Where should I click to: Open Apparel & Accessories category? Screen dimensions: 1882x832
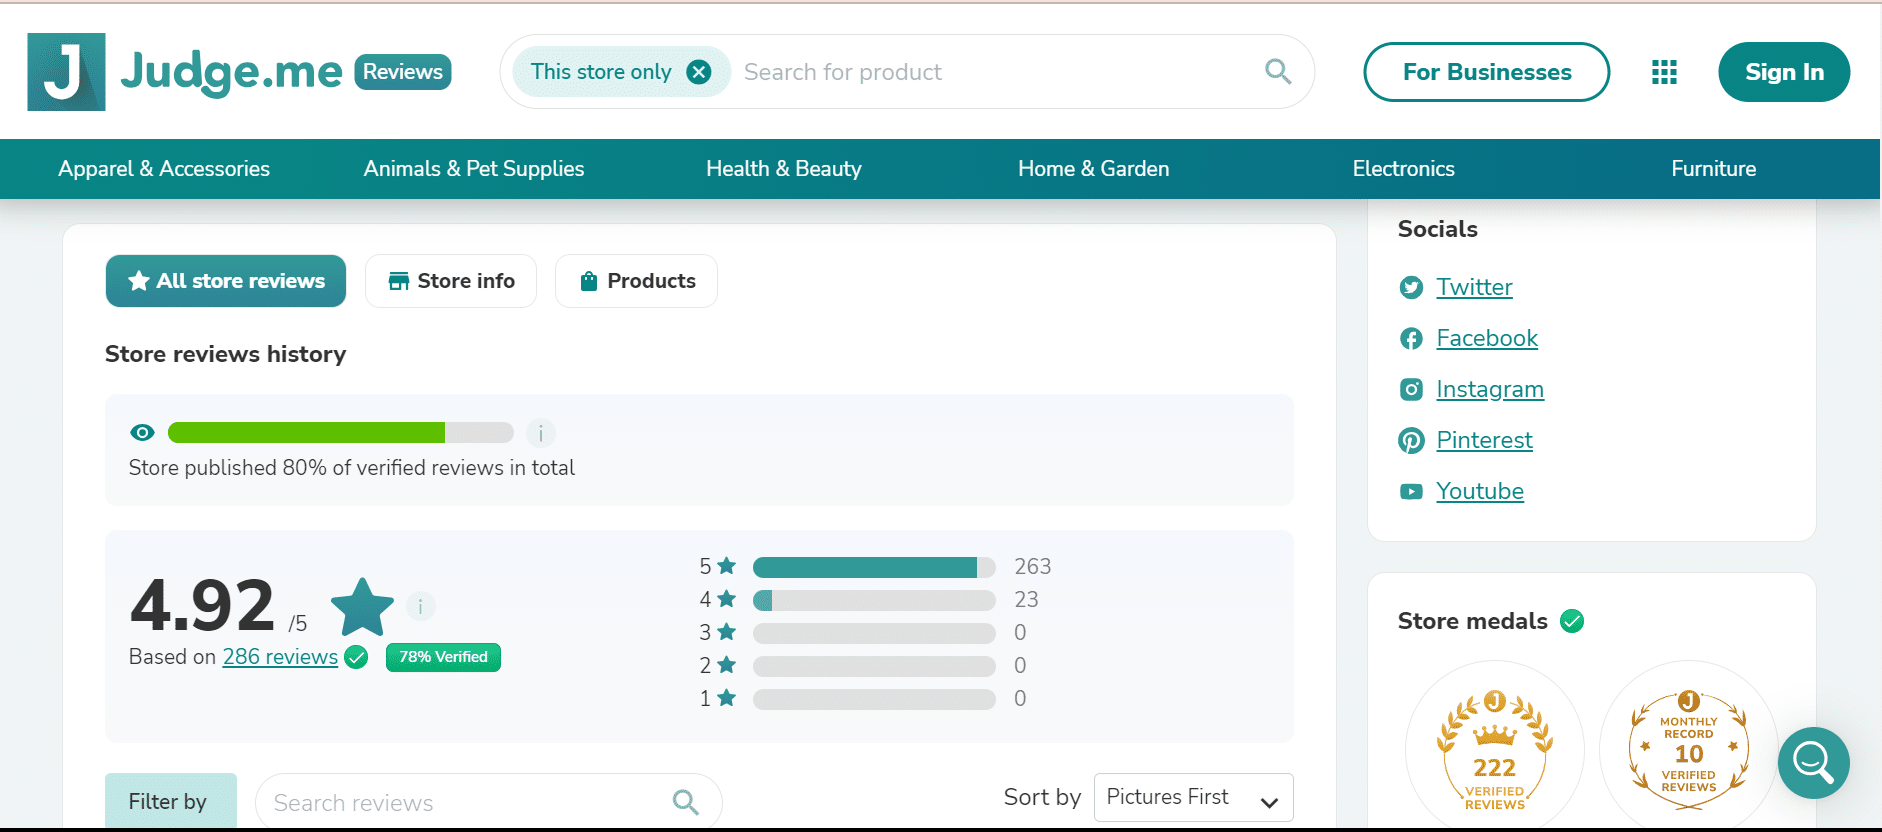[164, 169]
